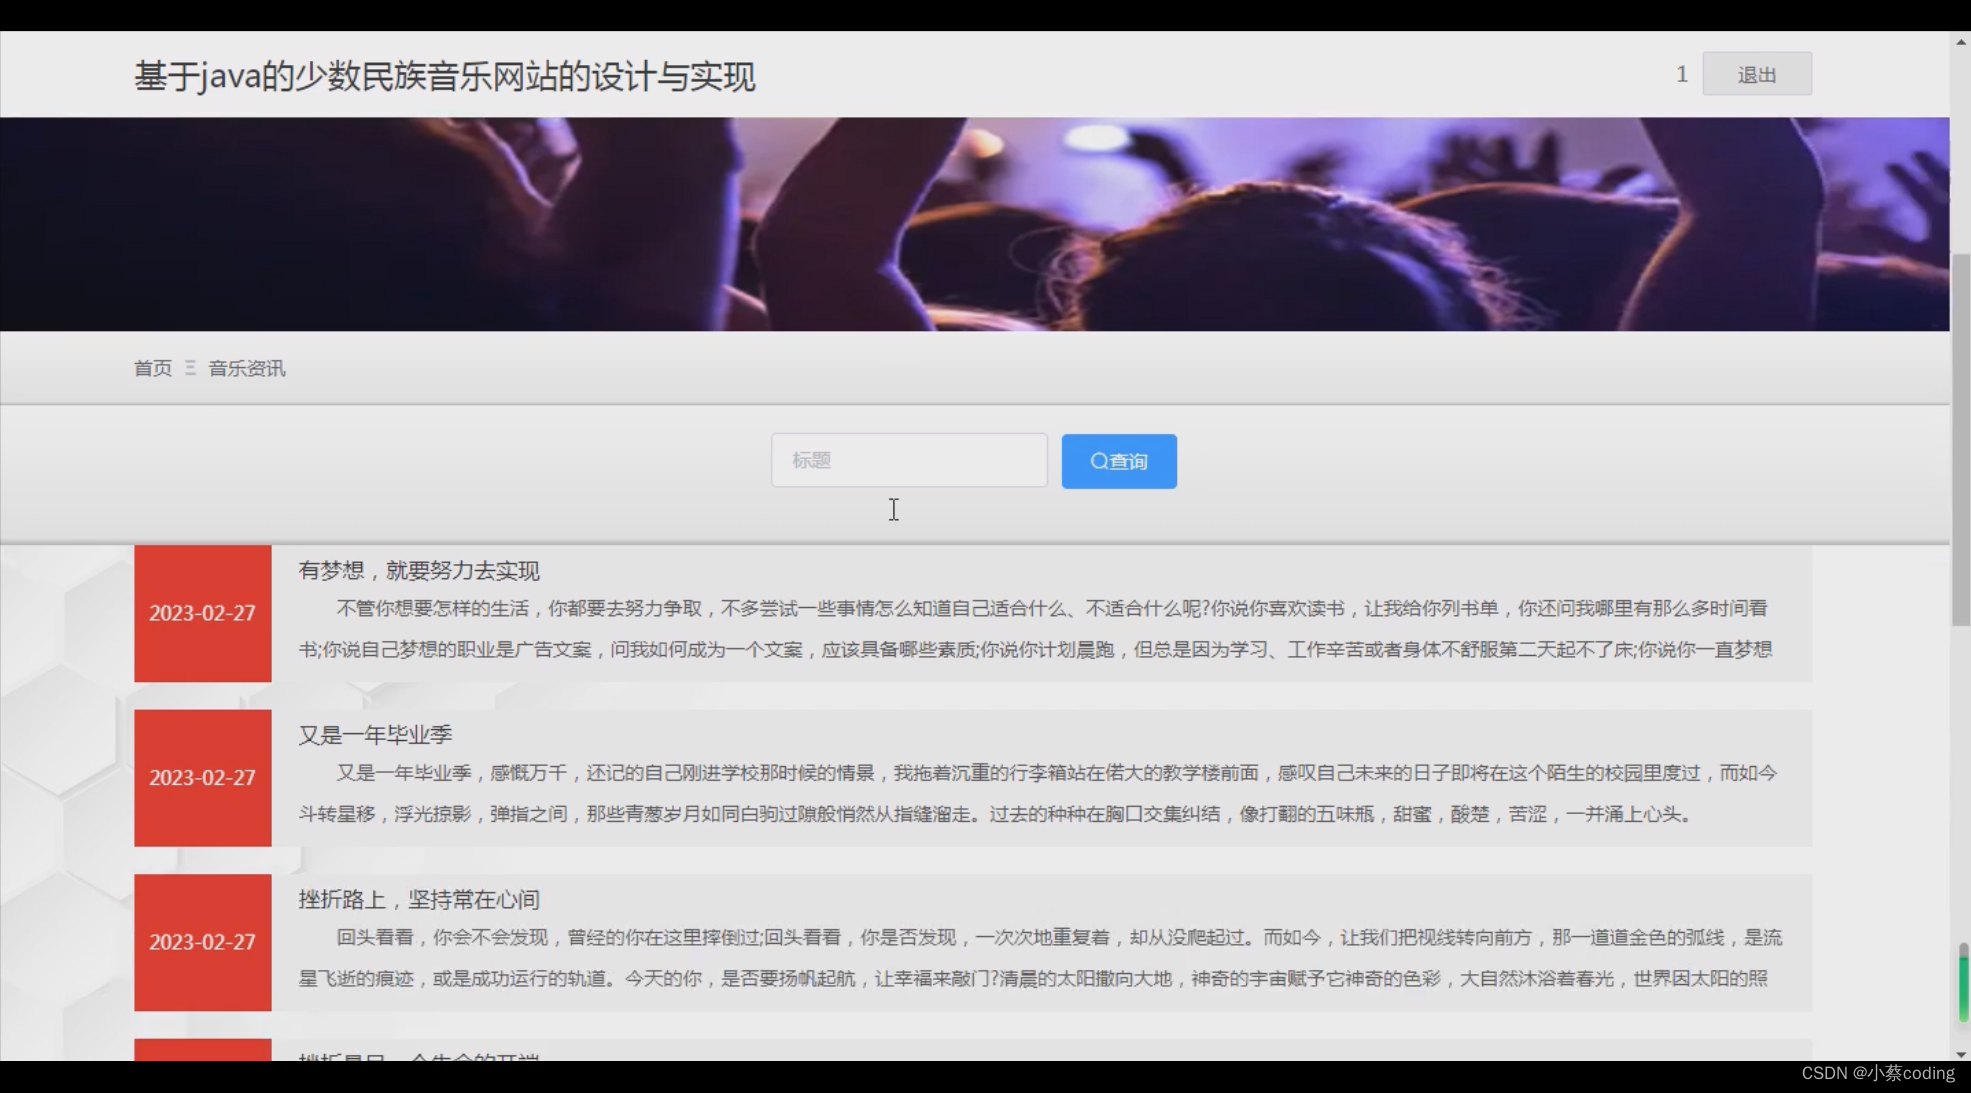Click summary text starting 回头看看，你会不会发现
Image resolution: width=1971 pixels, height=1093 pixels.
[1040, 958]
